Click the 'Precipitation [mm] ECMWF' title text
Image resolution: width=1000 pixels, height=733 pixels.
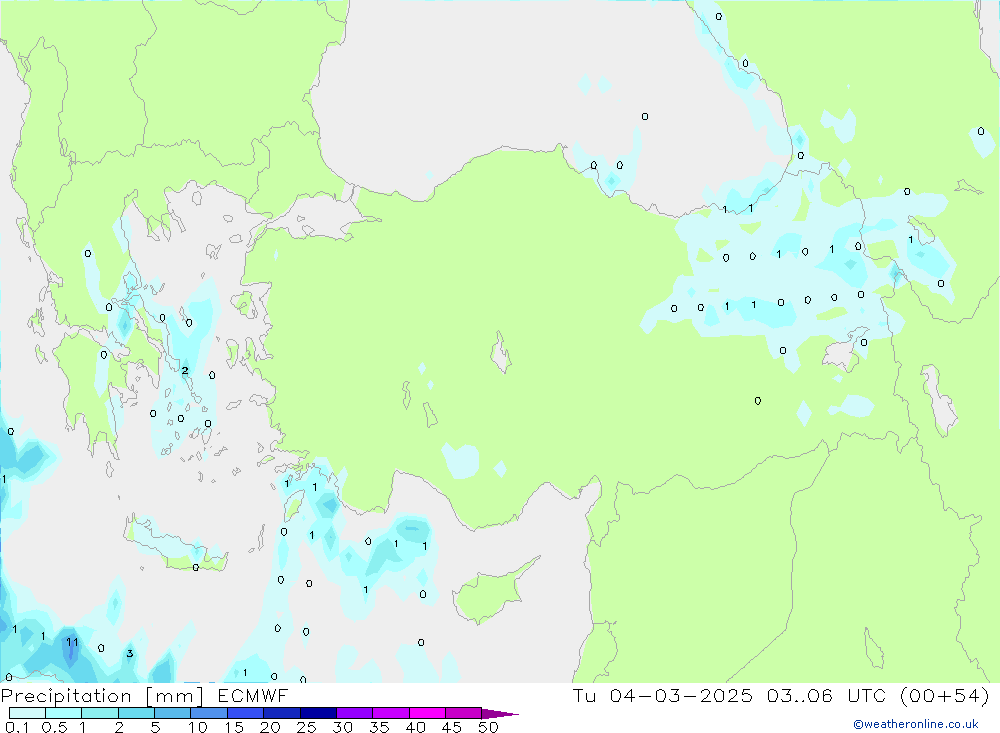145,695
